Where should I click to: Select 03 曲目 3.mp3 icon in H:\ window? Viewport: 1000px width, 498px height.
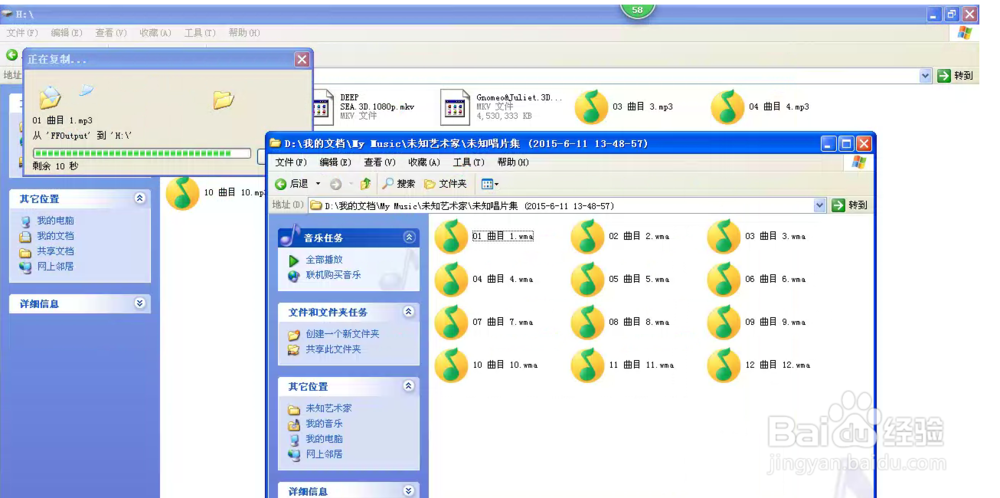point(591,106)
